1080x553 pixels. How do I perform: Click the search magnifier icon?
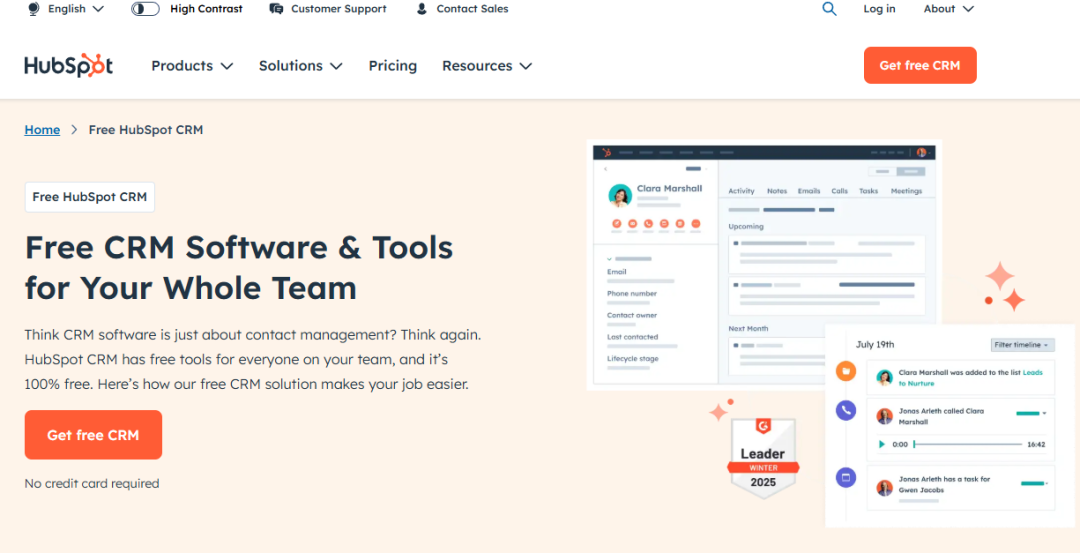tap(829, 9)
